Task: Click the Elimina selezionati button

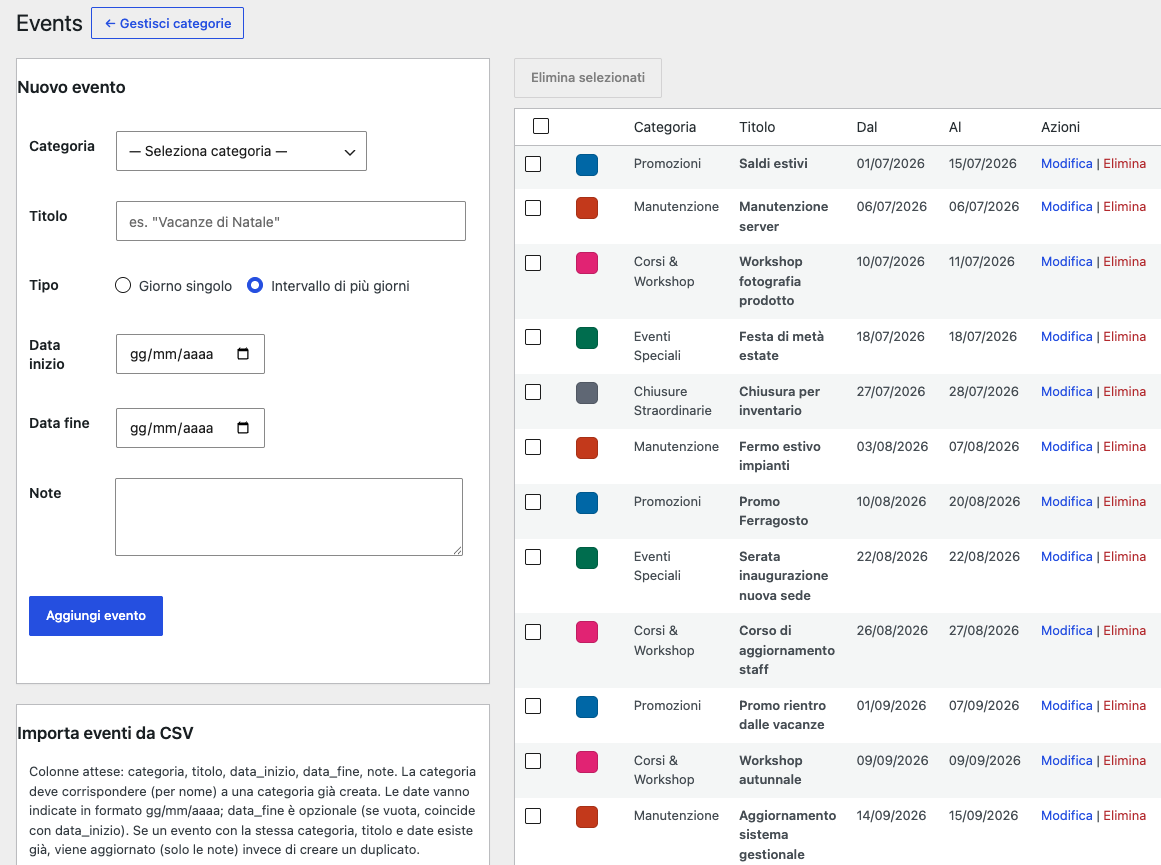Action: coord(588,78)
